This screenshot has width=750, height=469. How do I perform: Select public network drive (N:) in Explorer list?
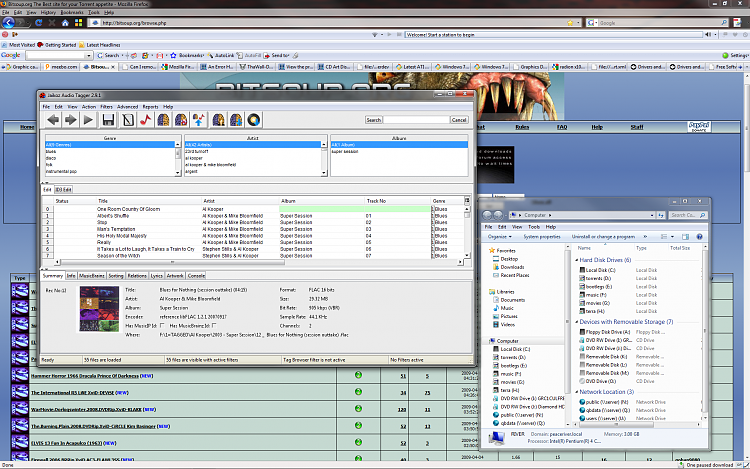tap(604, 402)
